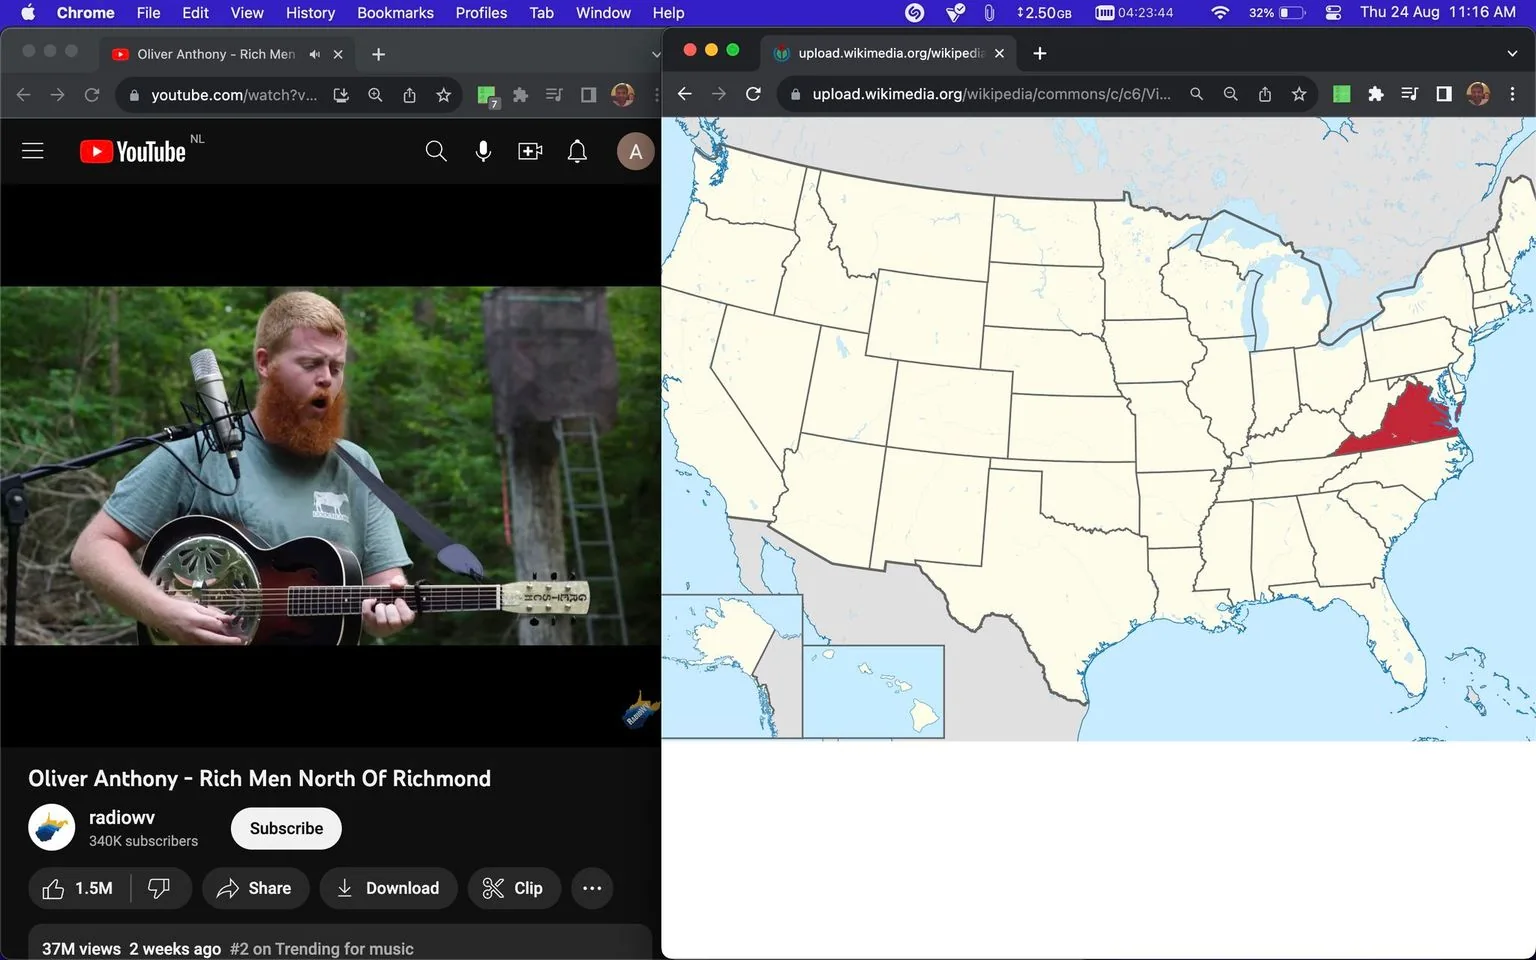1536x960 pixels.
Task: Mute the Oliver Anthony tab audio icon
Action: pyautogui.click(x=315, y=54)
